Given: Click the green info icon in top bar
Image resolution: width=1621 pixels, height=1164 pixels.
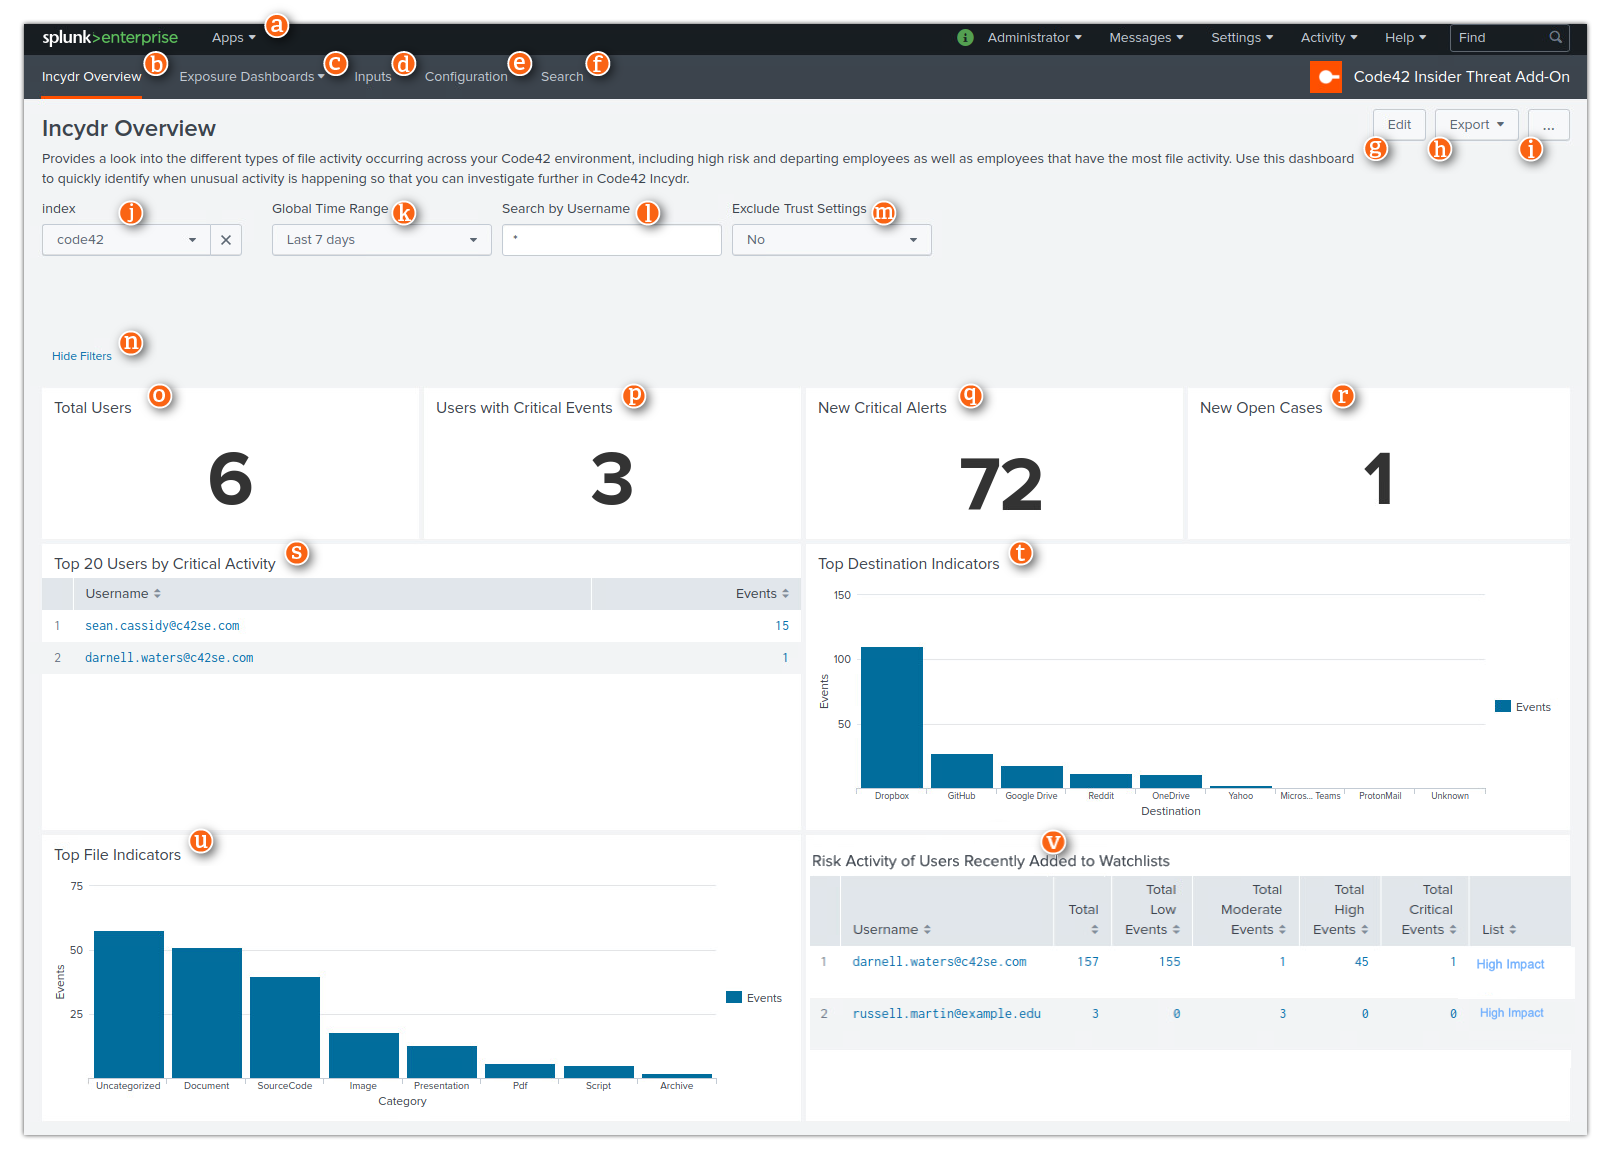Looking at the screenshot, I should coord(964,37).
